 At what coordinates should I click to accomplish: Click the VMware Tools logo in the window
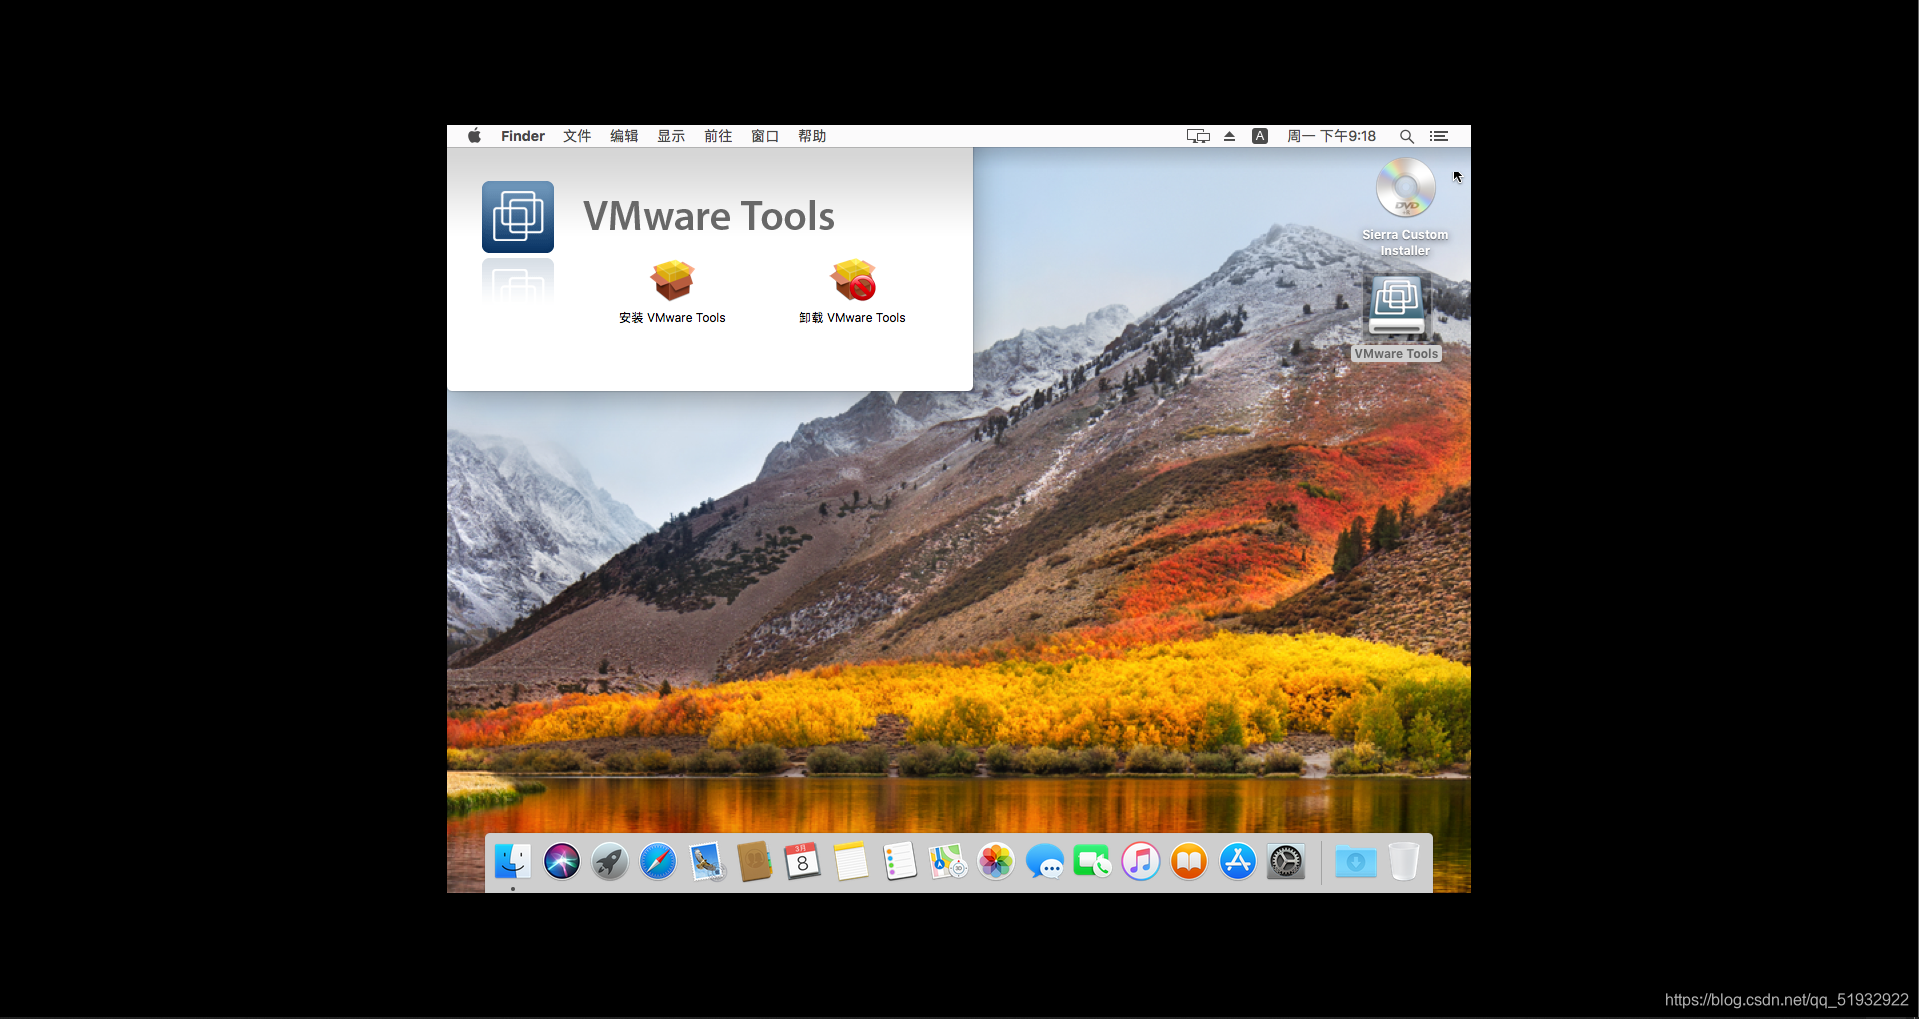[518, 216]
